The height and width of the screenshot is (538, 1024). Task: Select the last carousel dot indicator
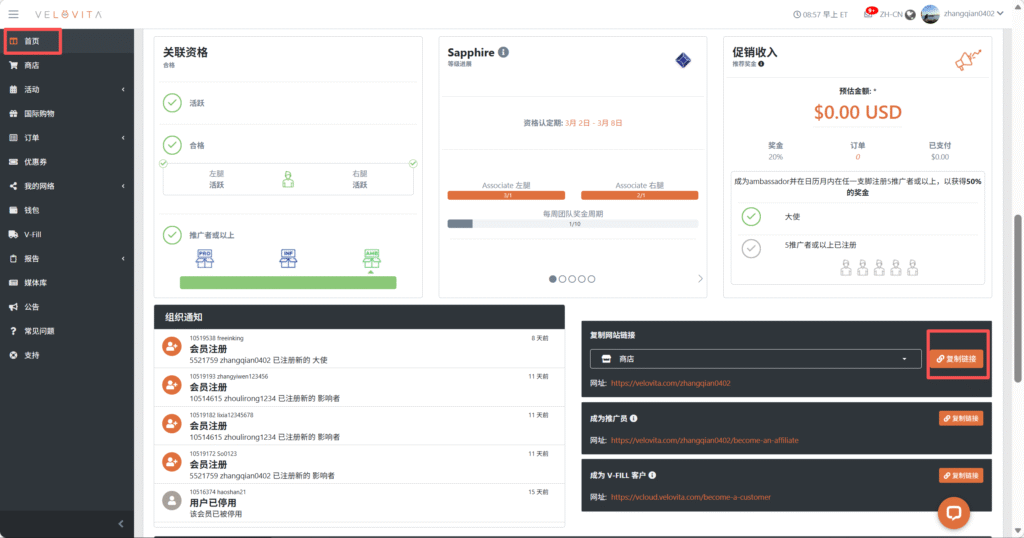[x=591, y=279]
